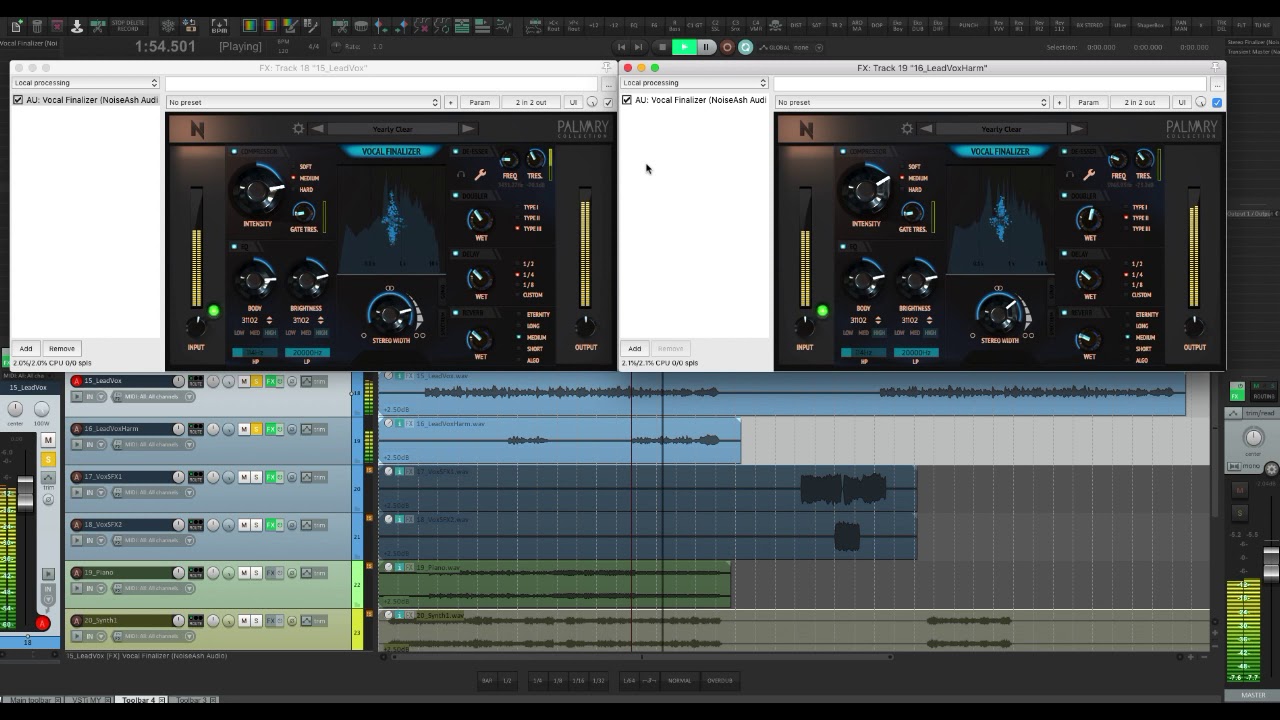Click Brightness frequency stepper in LeadVox plugin

point(320,321)
